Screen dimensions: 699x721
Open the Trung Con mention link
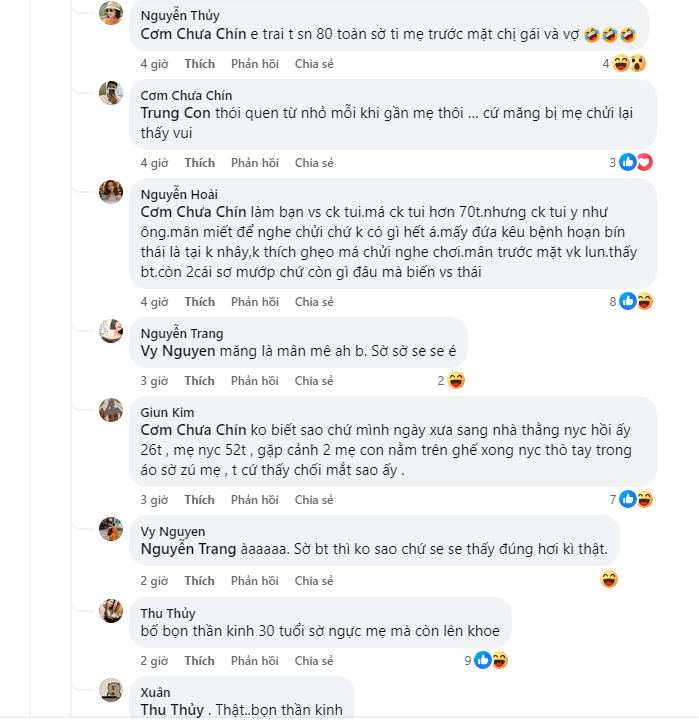pos(175,113)
